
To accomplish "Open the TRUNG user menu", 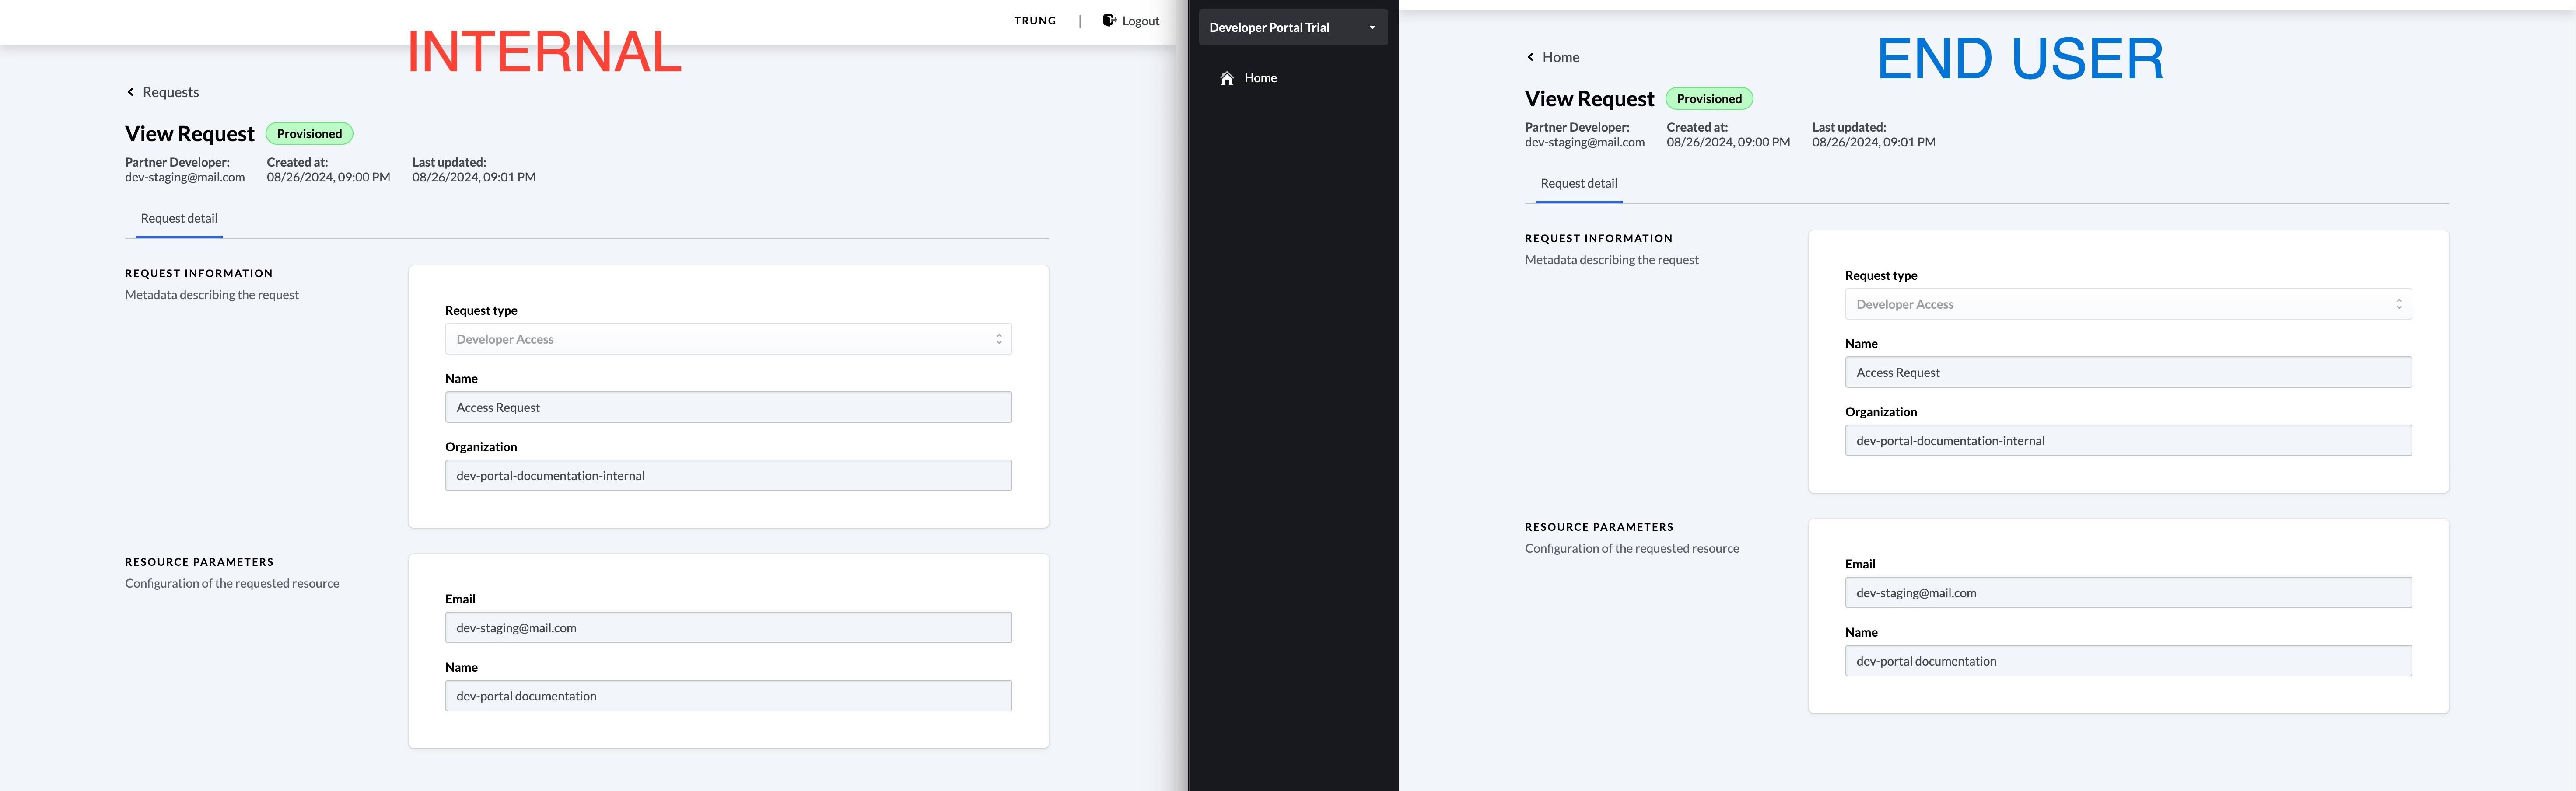I will pyautogui.click(x=1035, y=20).
